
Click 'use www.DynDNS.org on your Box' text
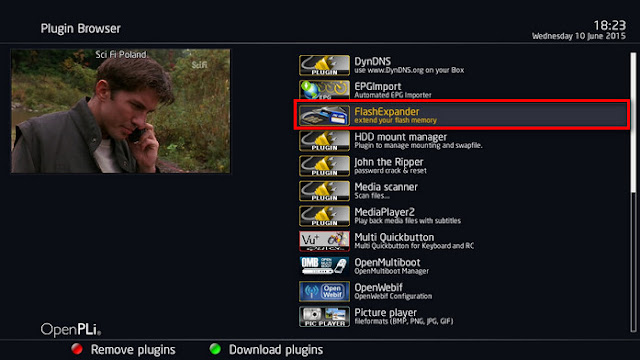click(409, 70)
